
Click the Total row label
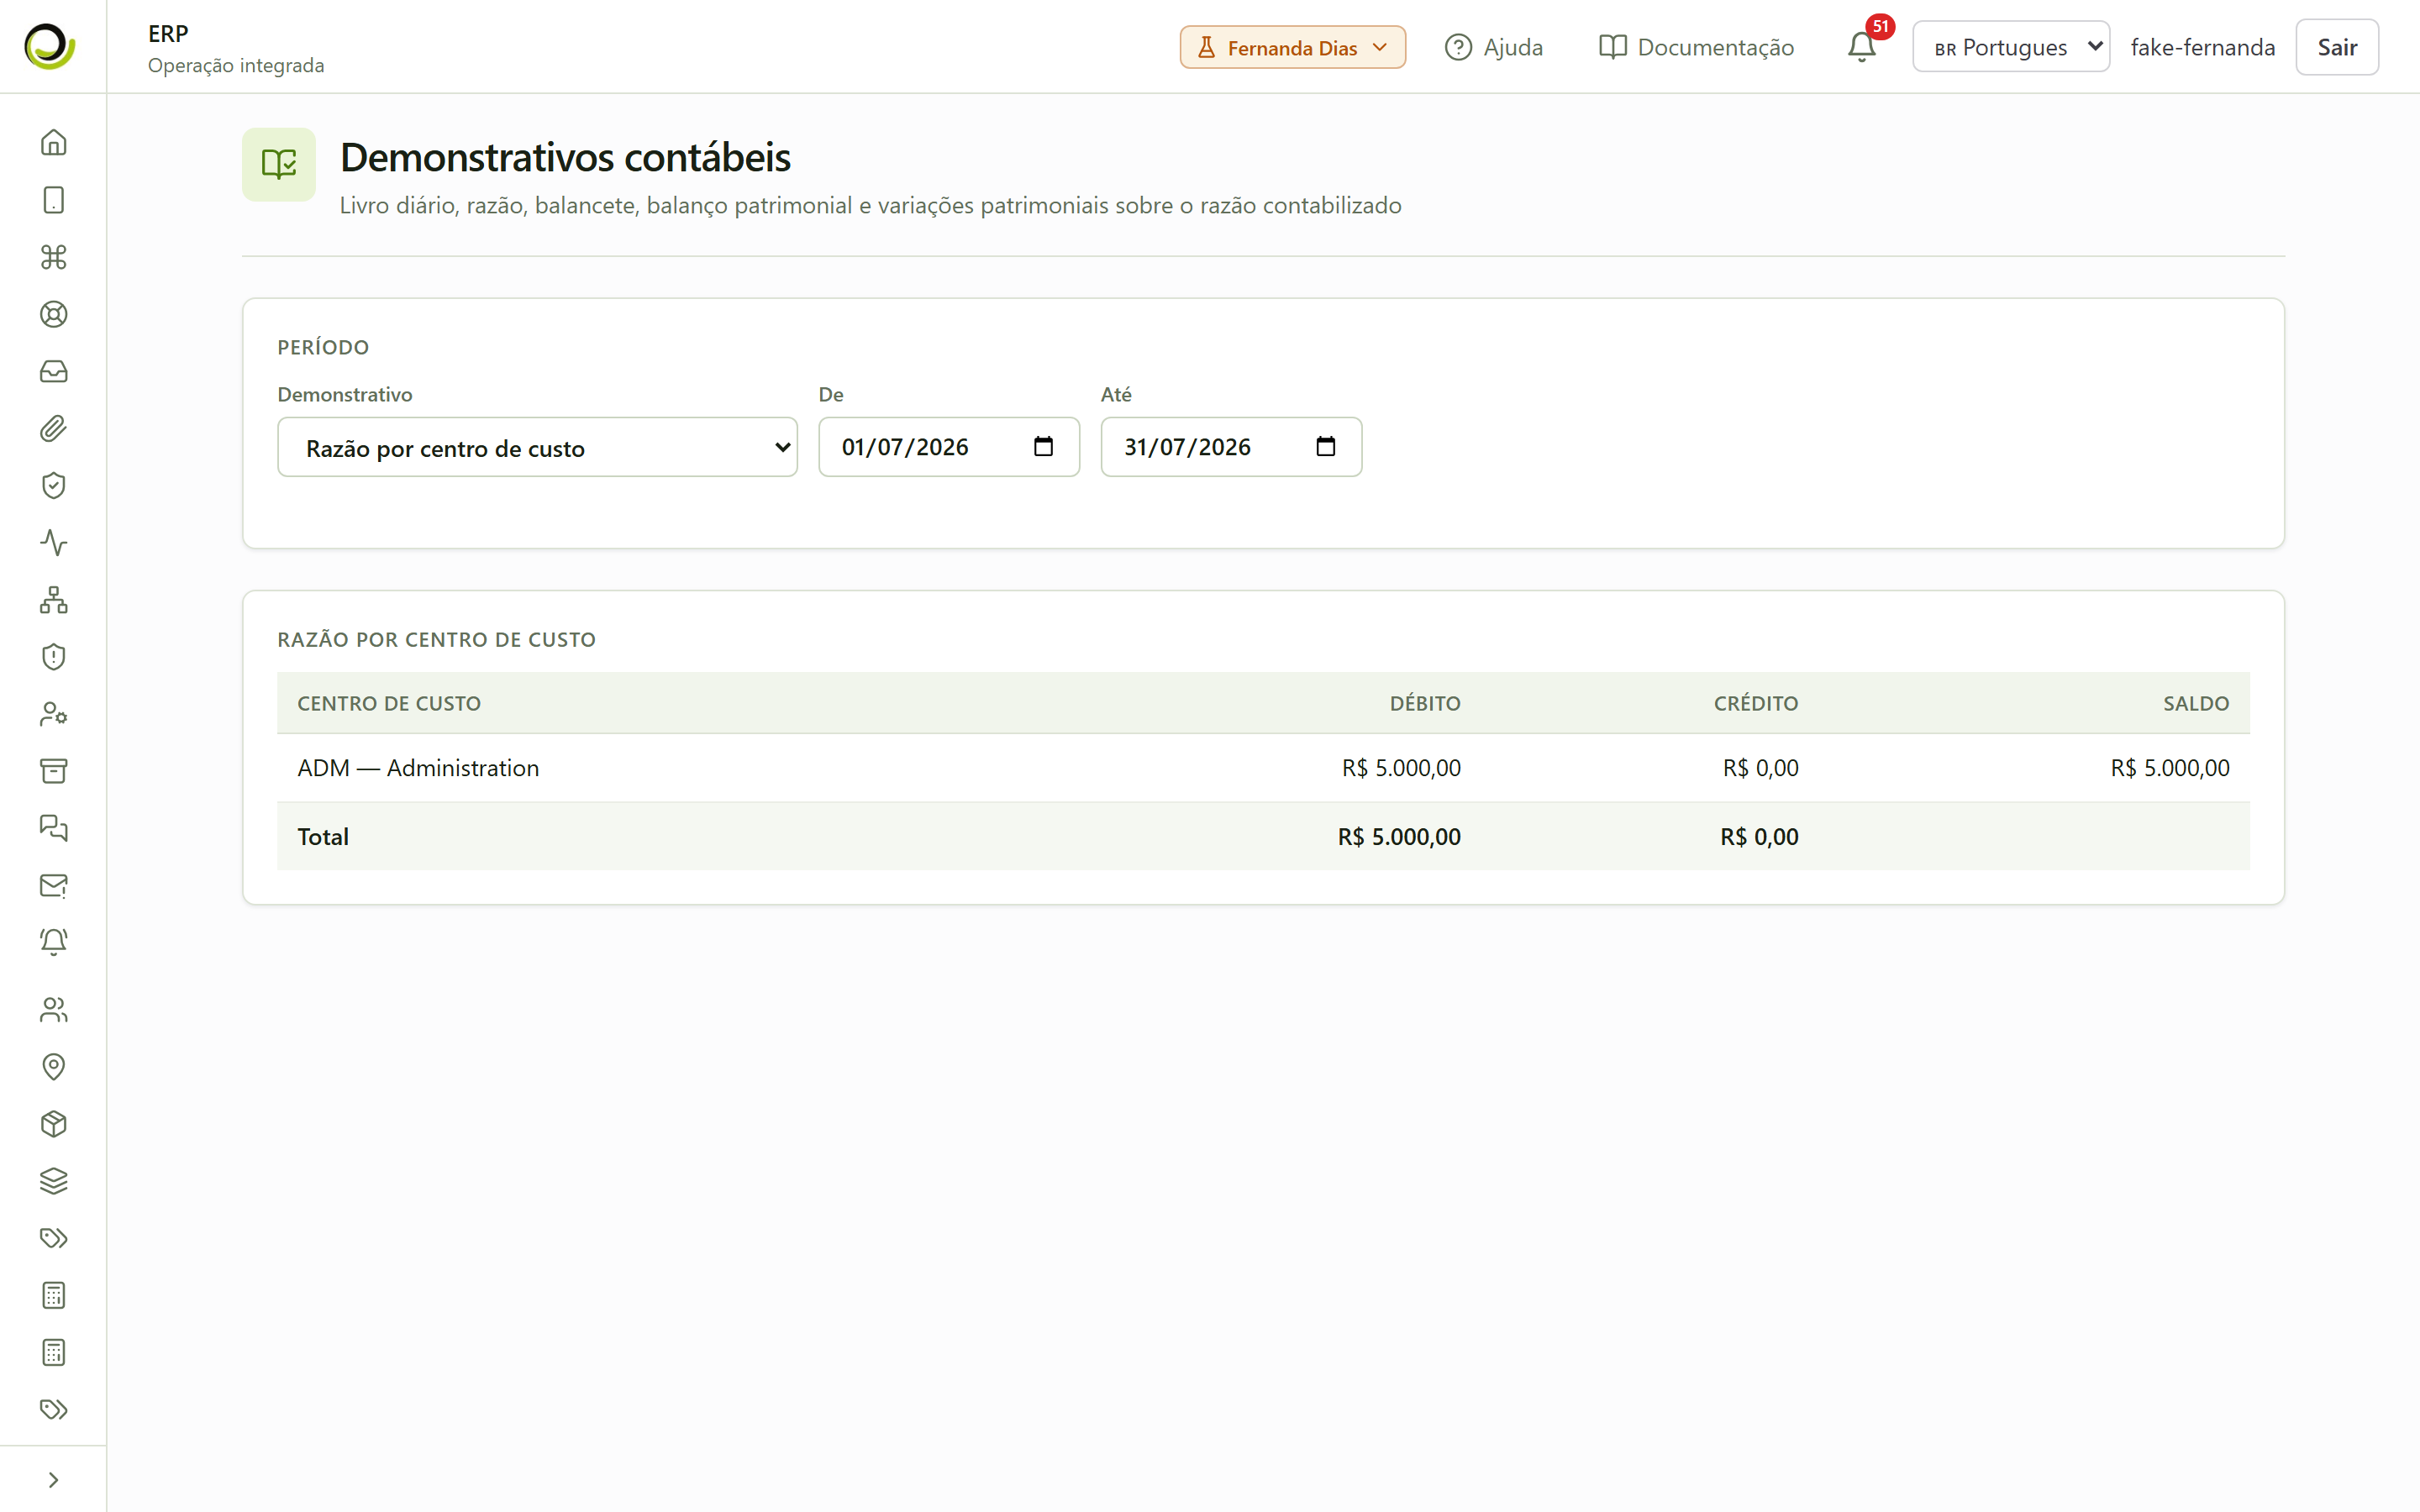pyautogui.click(x=323, y=836)
